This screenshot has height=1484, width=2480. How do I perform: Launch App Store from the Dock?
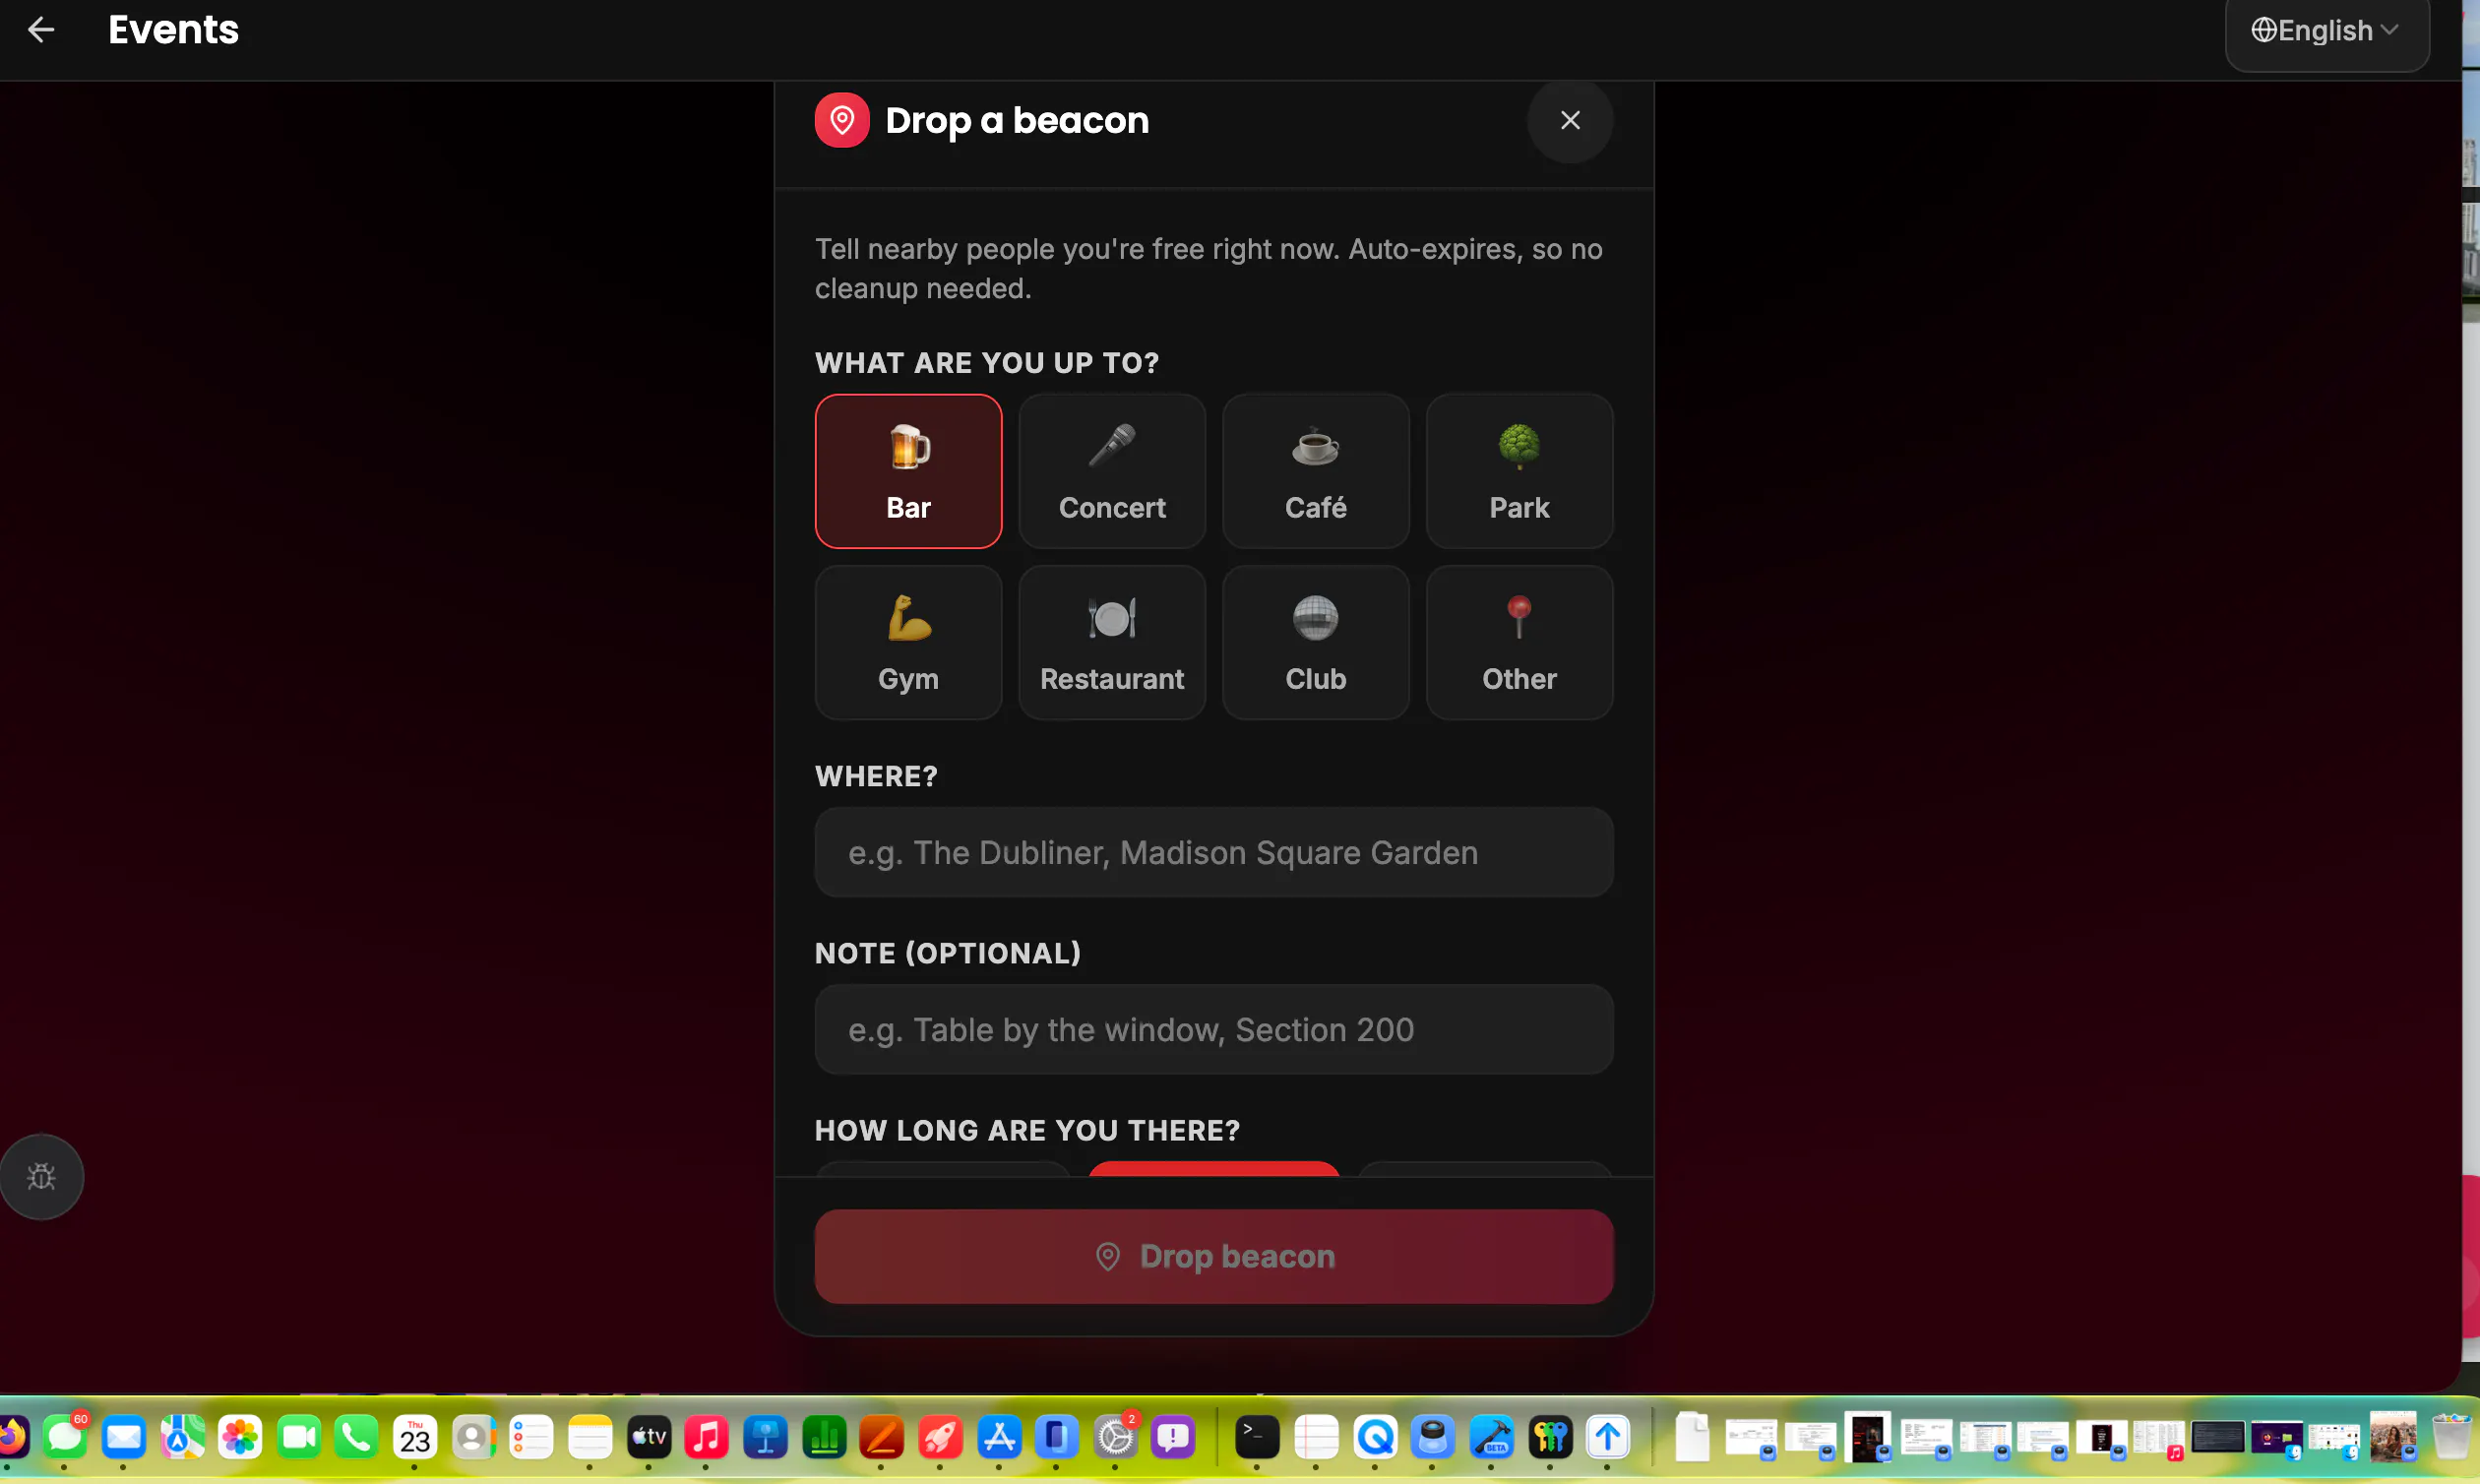pyautogui.click(x=999, y=1439)
